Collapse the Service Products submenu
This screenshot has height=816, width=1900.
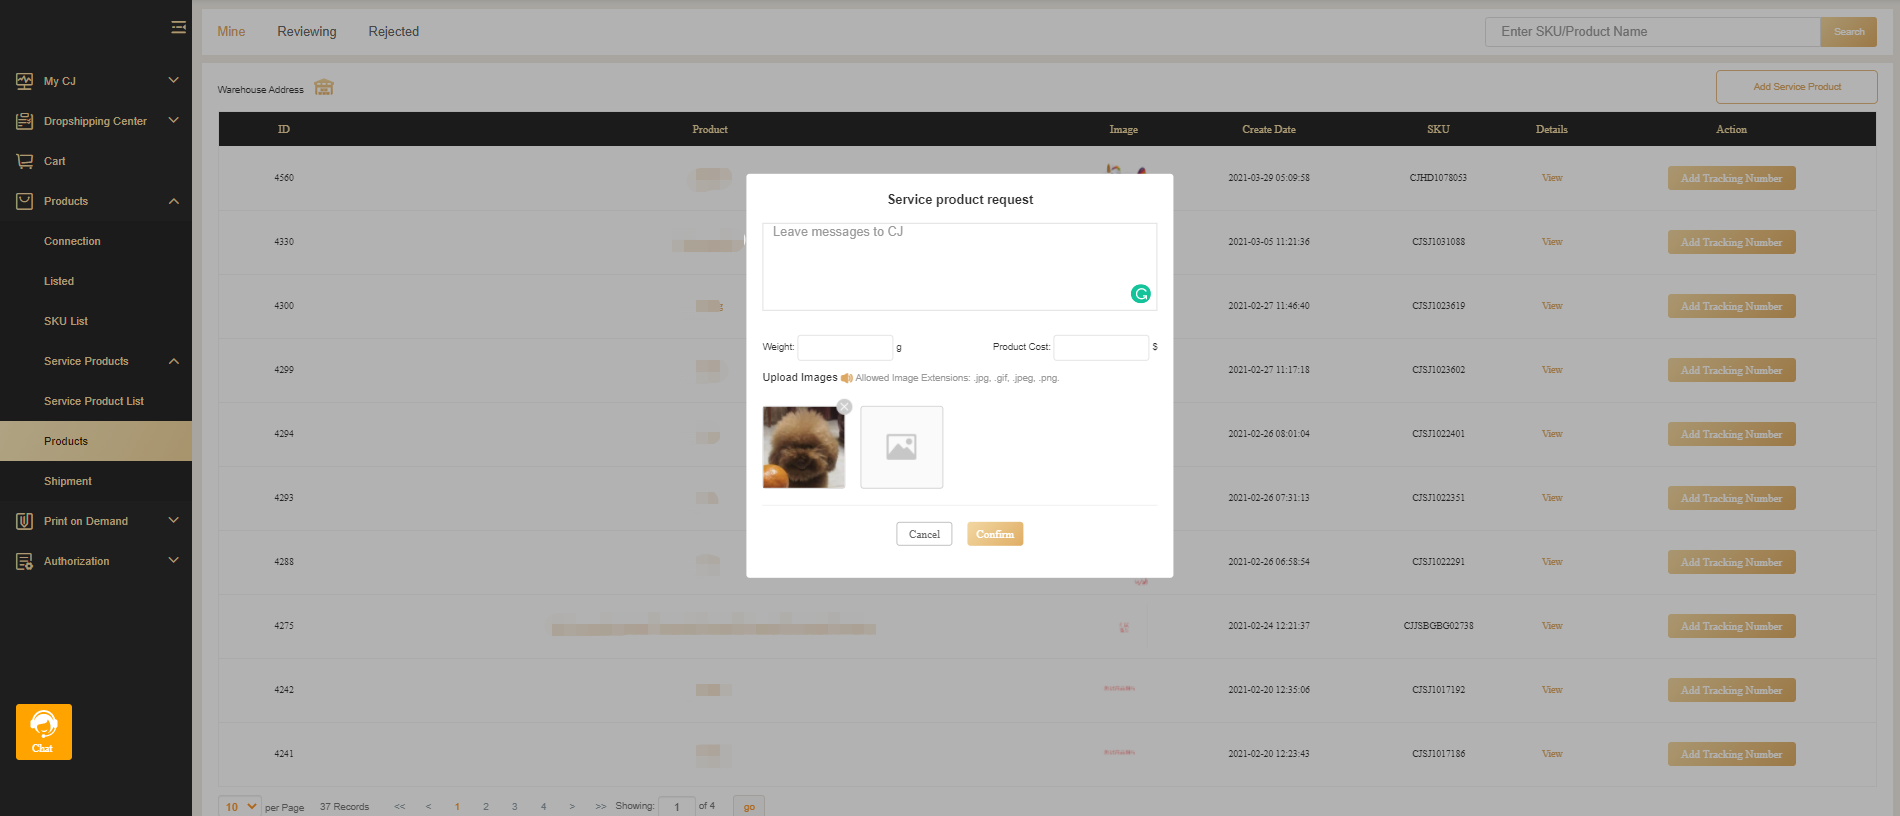pos(173,361)
